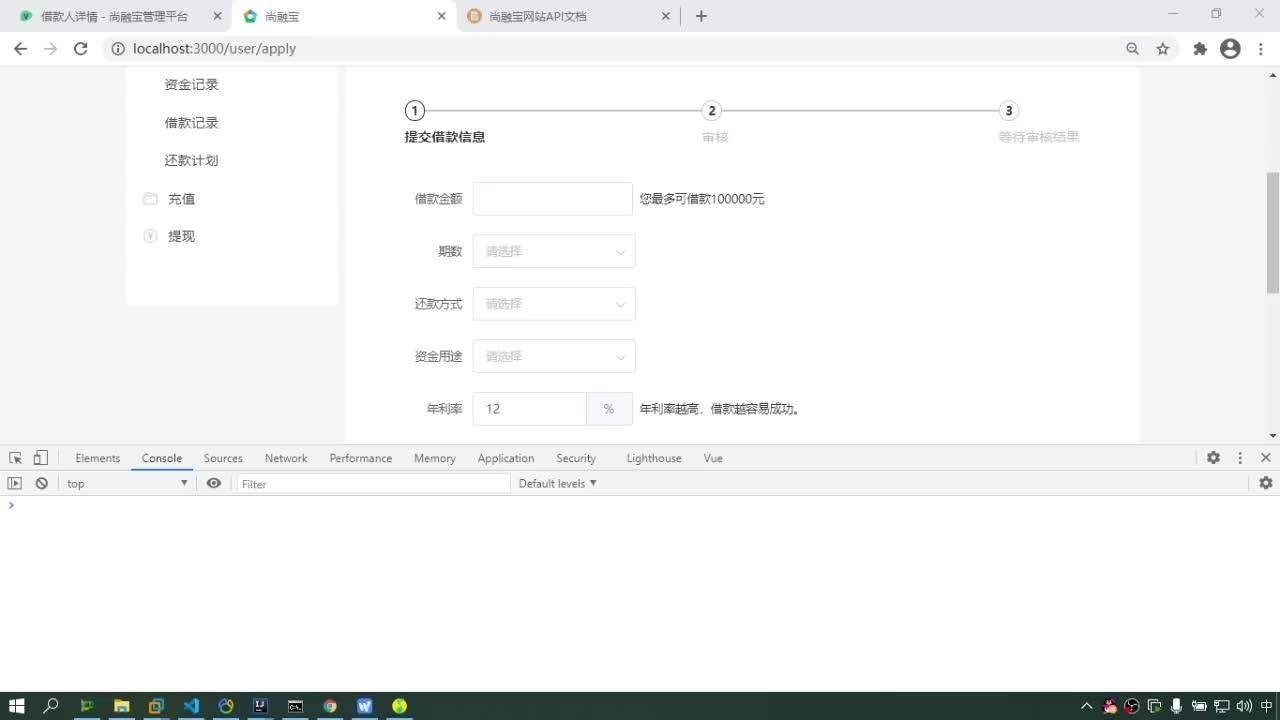This screenshot has height=720, width=1280.
Task: Open Windows search in taskbar
Action: tap(51, 706)
